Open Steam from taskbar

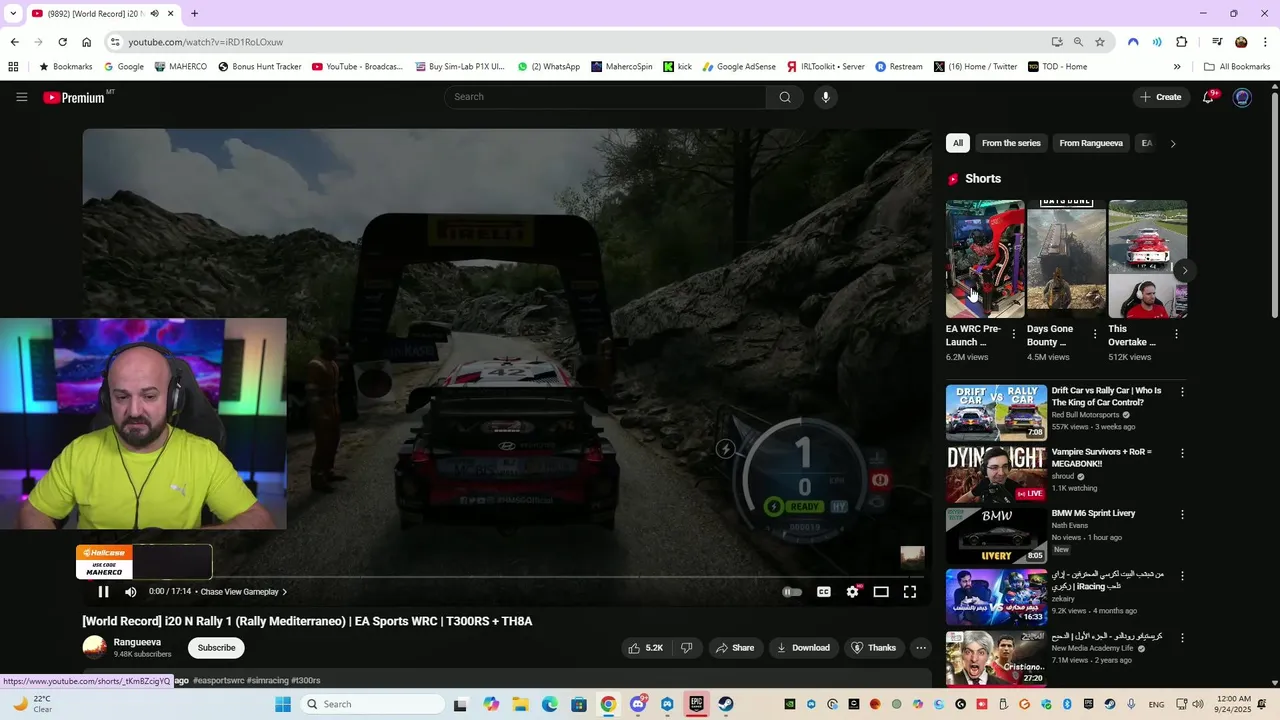[x=726, y=704]
